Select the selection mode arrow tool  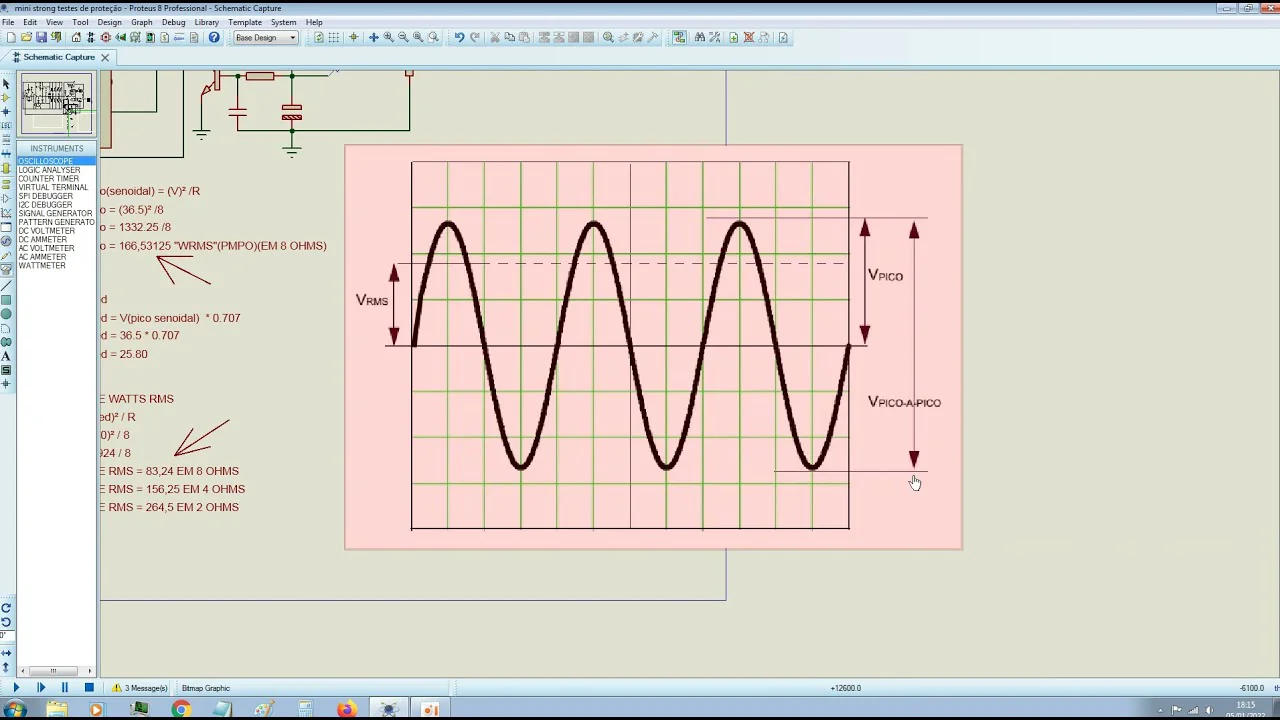coord(6,84)
